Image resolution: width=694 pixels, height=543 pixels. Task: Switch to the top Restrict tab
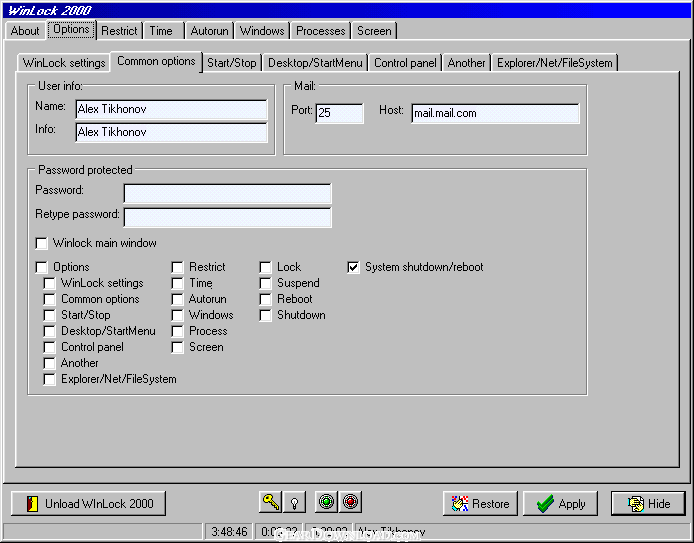pos(120,31)
